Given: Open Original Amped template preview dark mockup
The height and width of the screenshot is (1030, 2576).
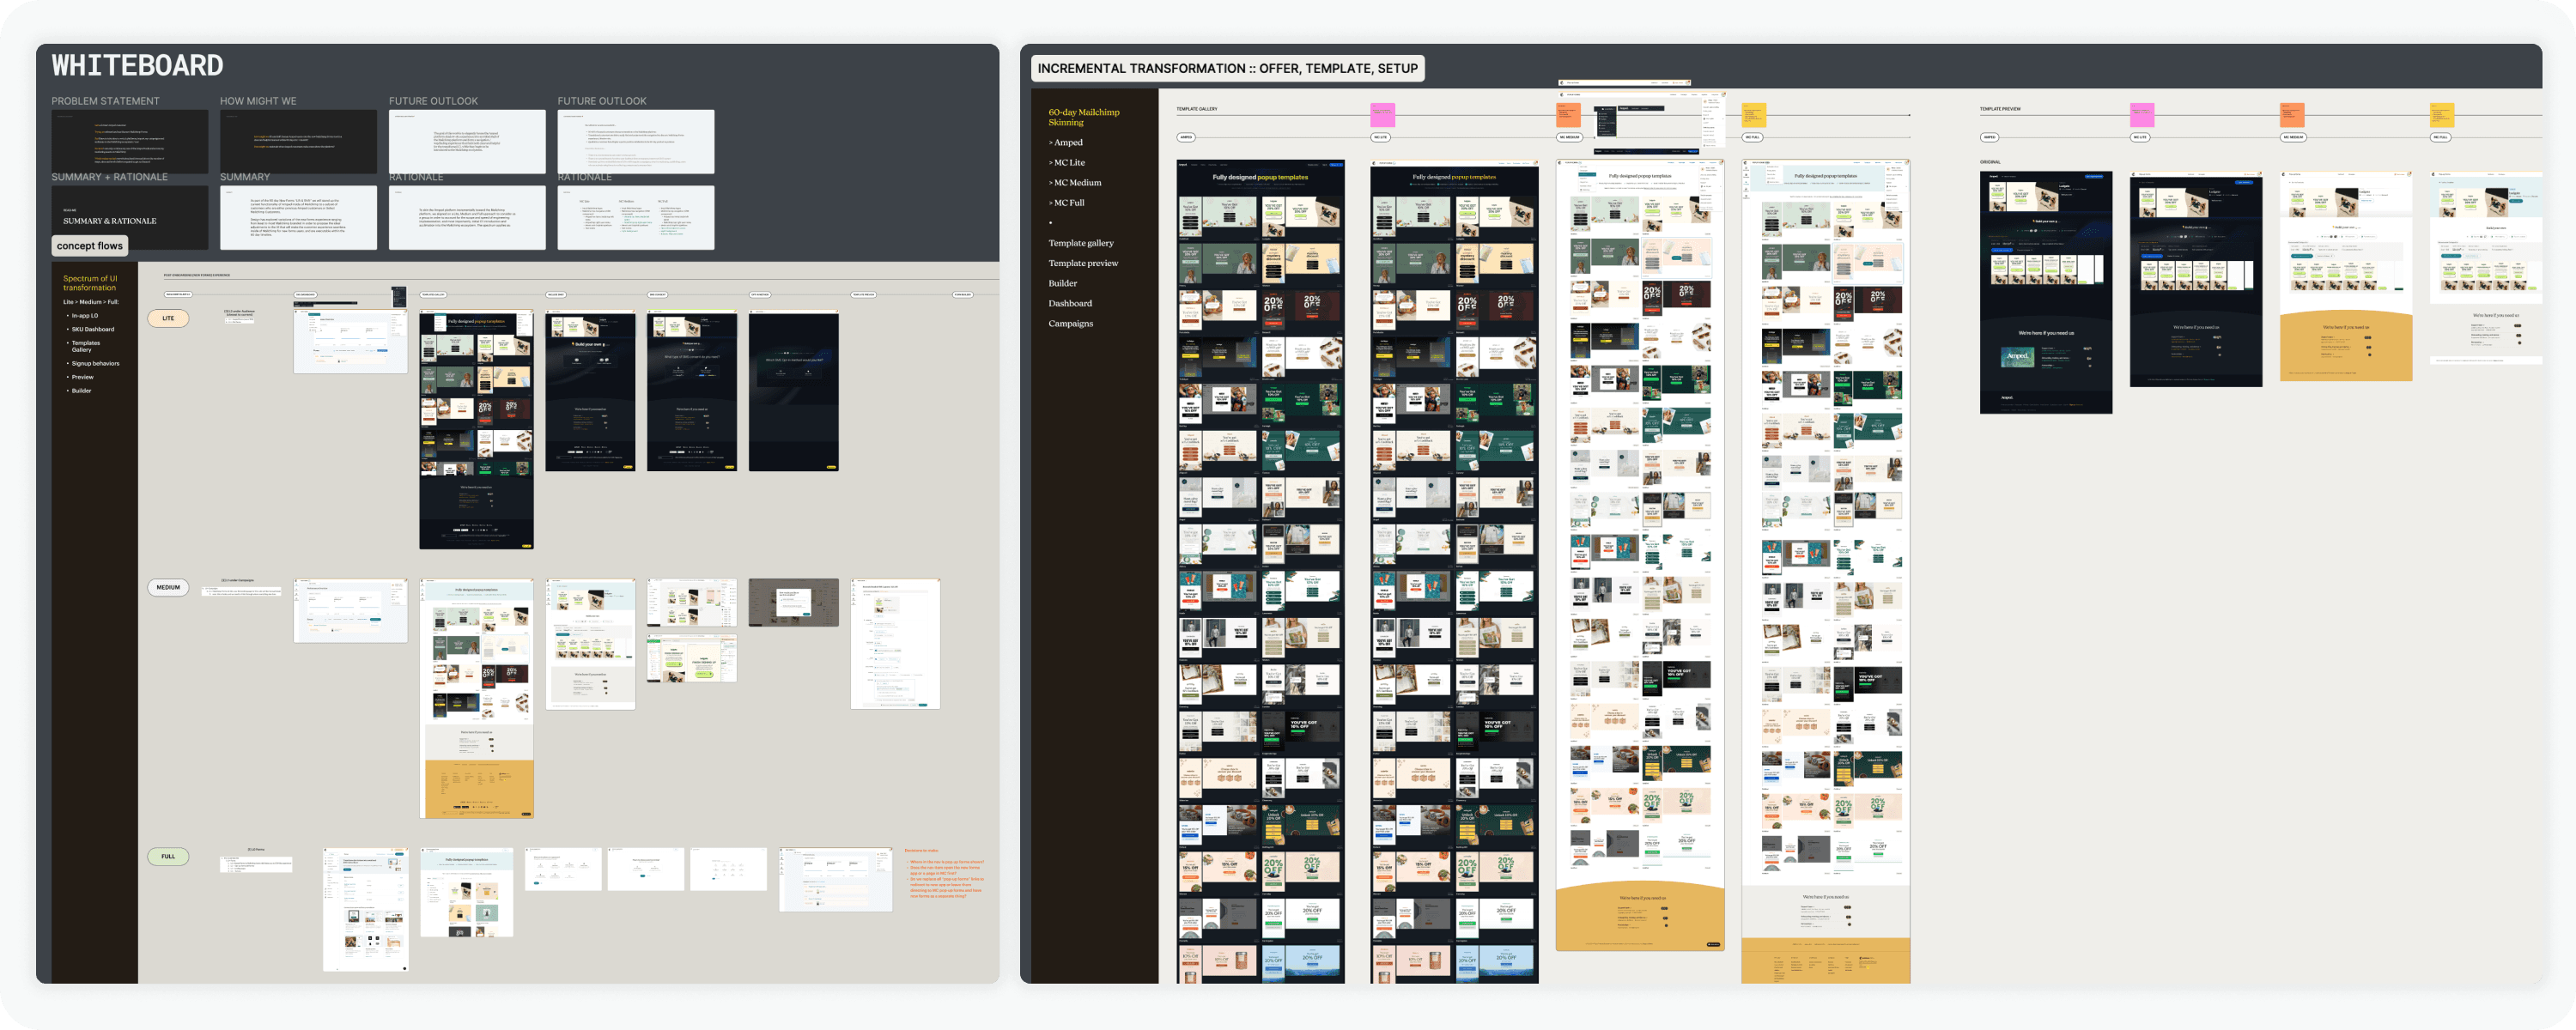Looking at the screenshot, I should (x=2046, y=292).
